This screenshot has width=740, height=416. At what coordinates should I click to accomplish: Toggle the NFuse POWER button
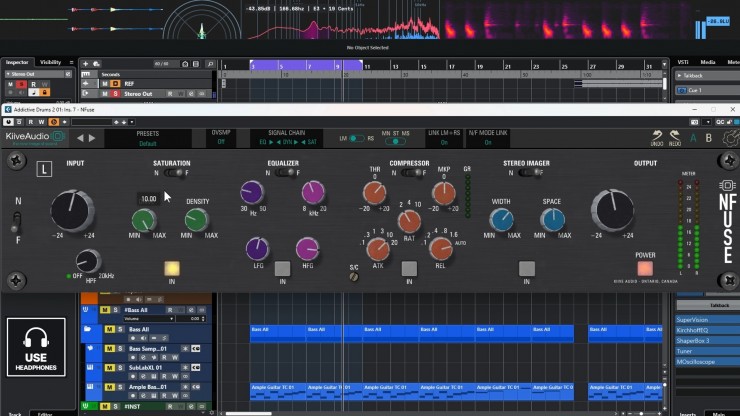645,268
